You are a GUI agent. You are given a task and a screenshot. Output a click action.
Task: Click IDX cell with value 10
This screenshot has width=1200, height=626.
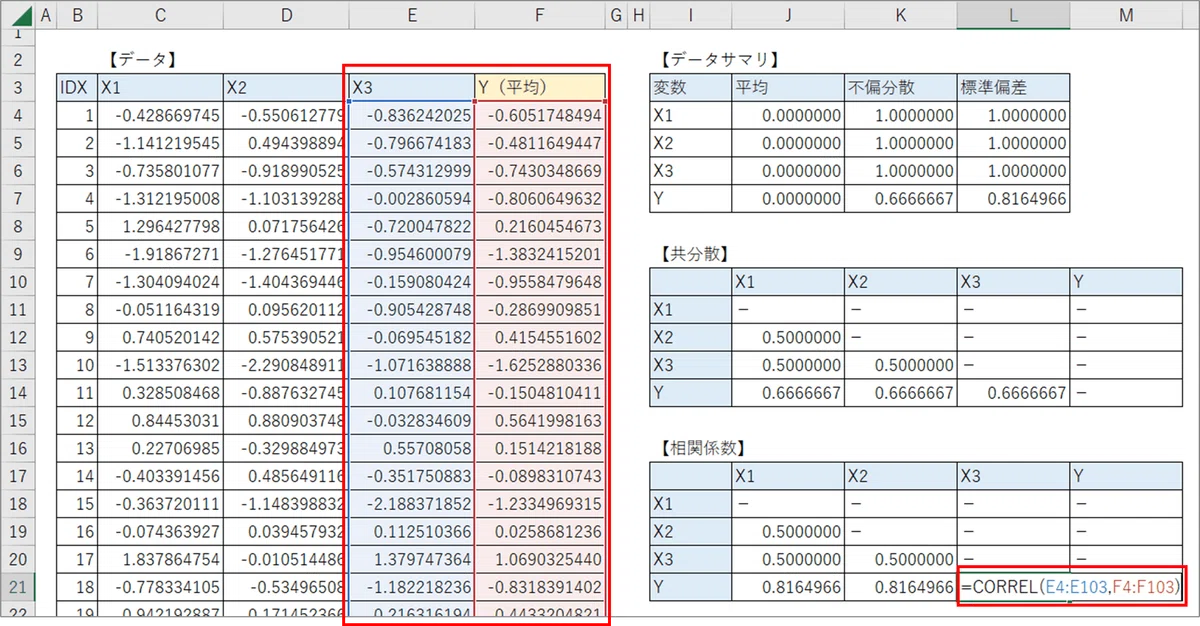(x=78, y=365)
